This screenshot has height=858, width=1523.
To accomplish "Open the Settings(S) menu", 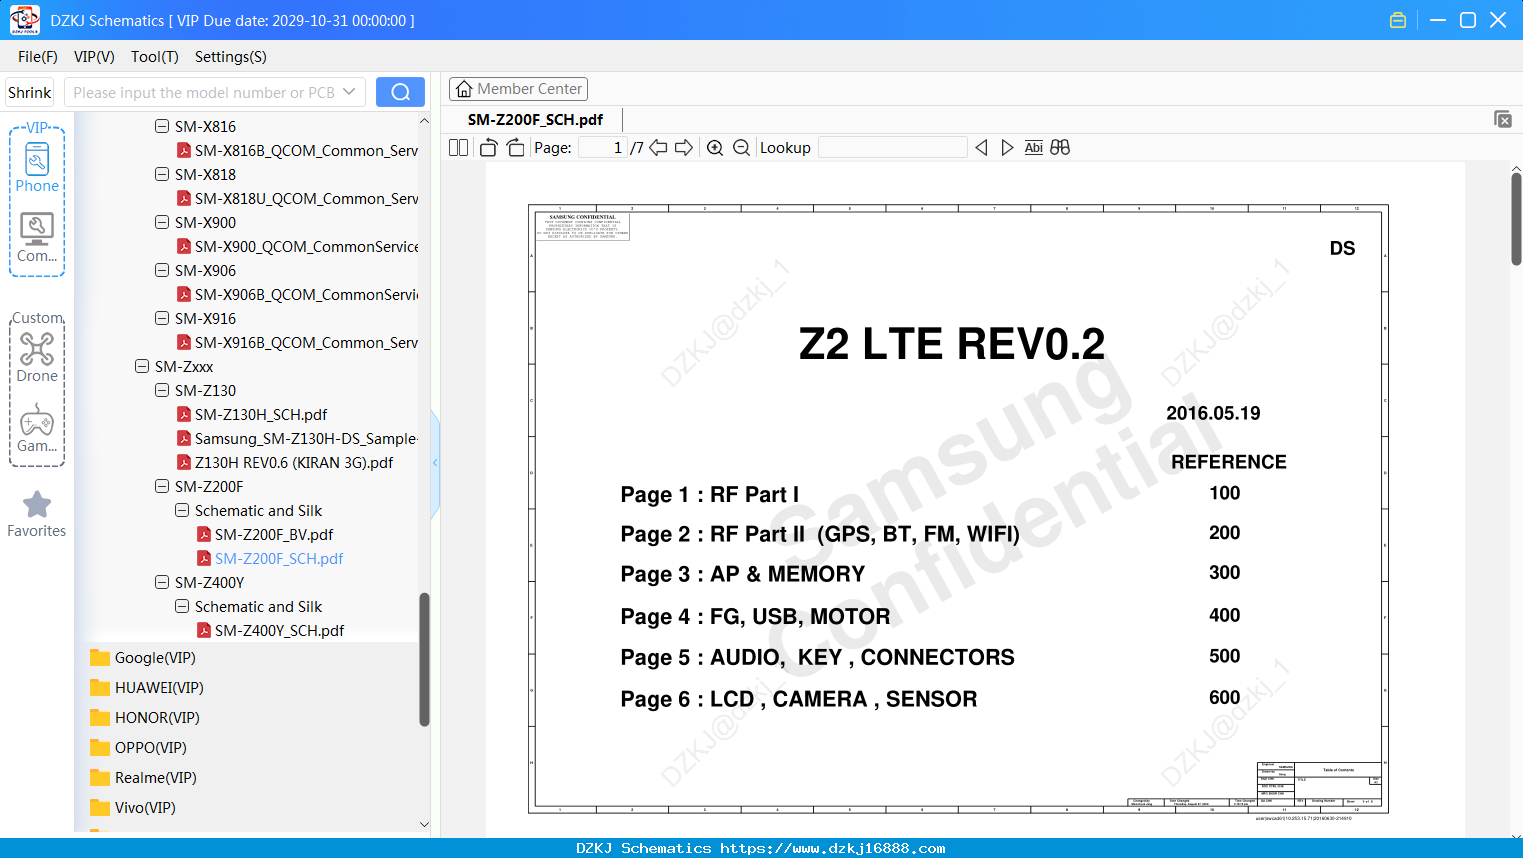I will tap(231, 57).
